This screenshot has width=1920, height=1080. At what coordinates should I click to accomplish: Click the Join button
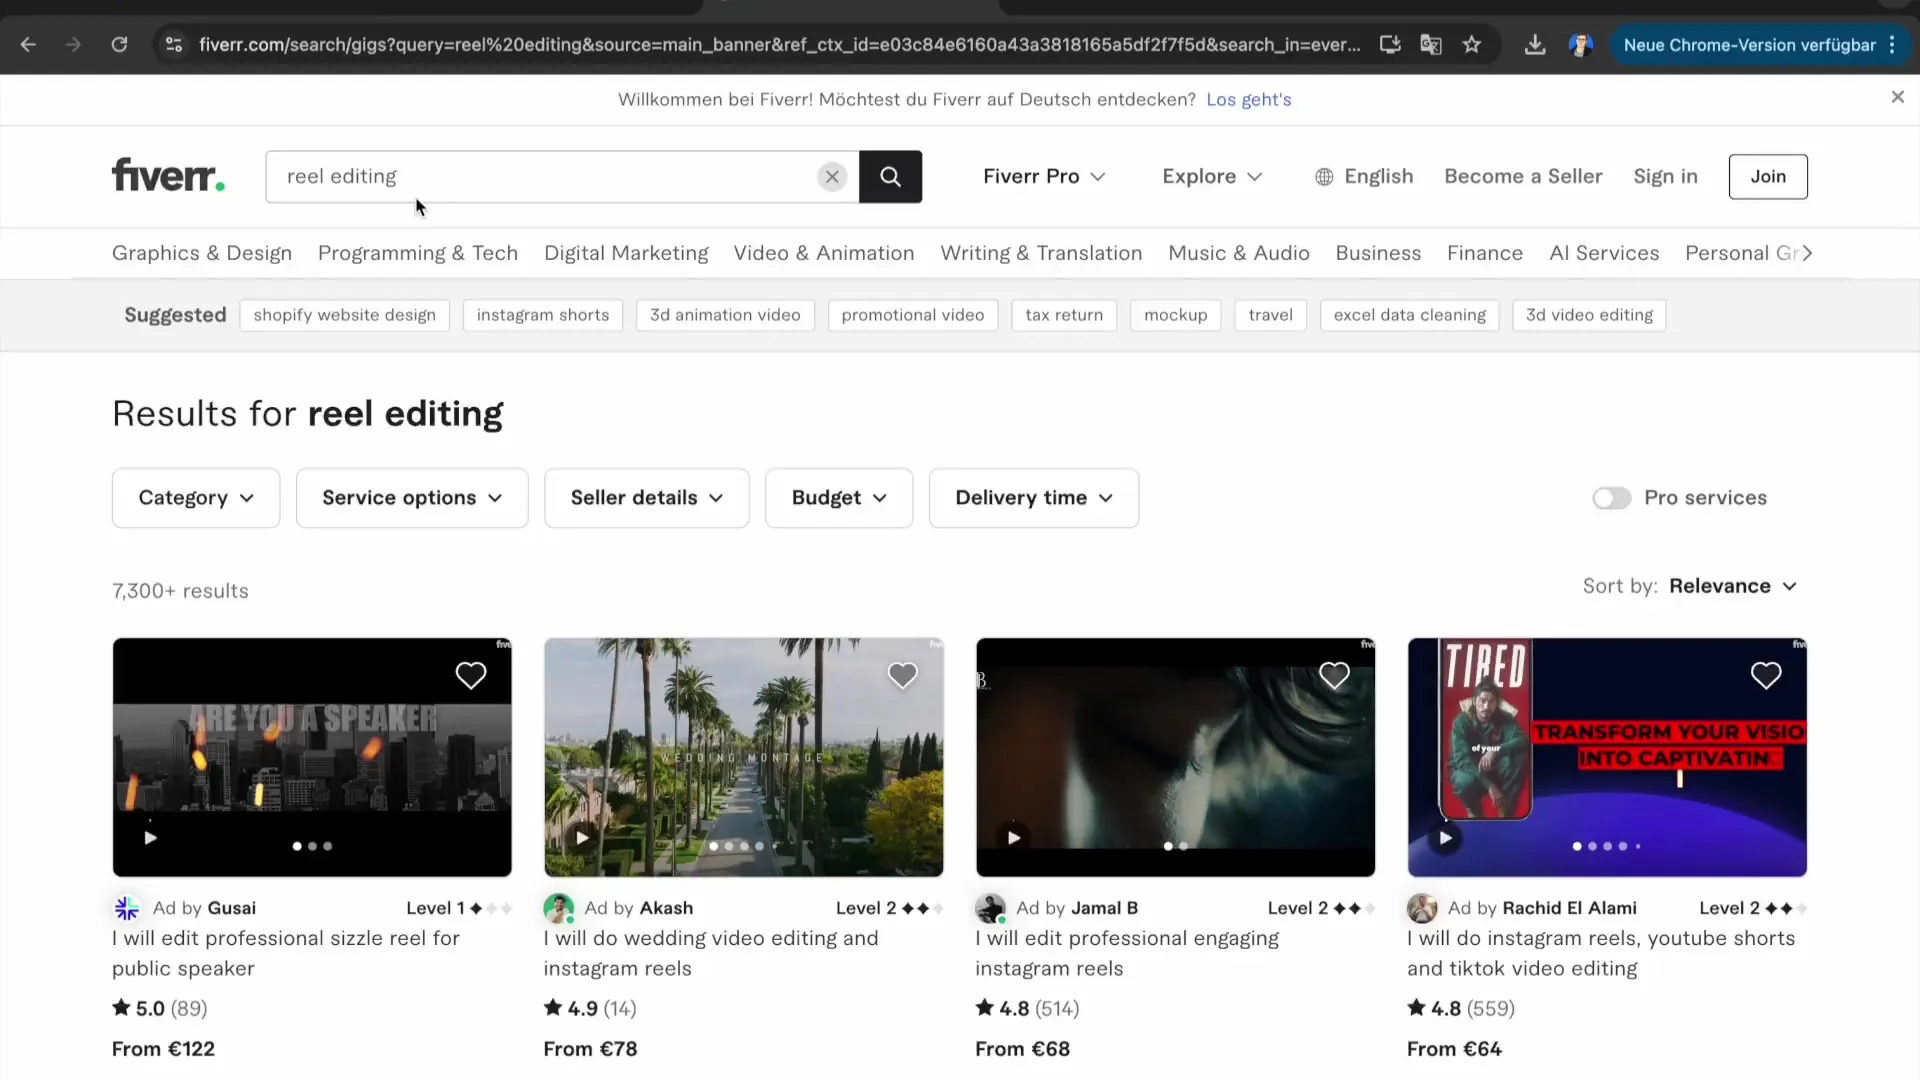(x=1767, y=176)
